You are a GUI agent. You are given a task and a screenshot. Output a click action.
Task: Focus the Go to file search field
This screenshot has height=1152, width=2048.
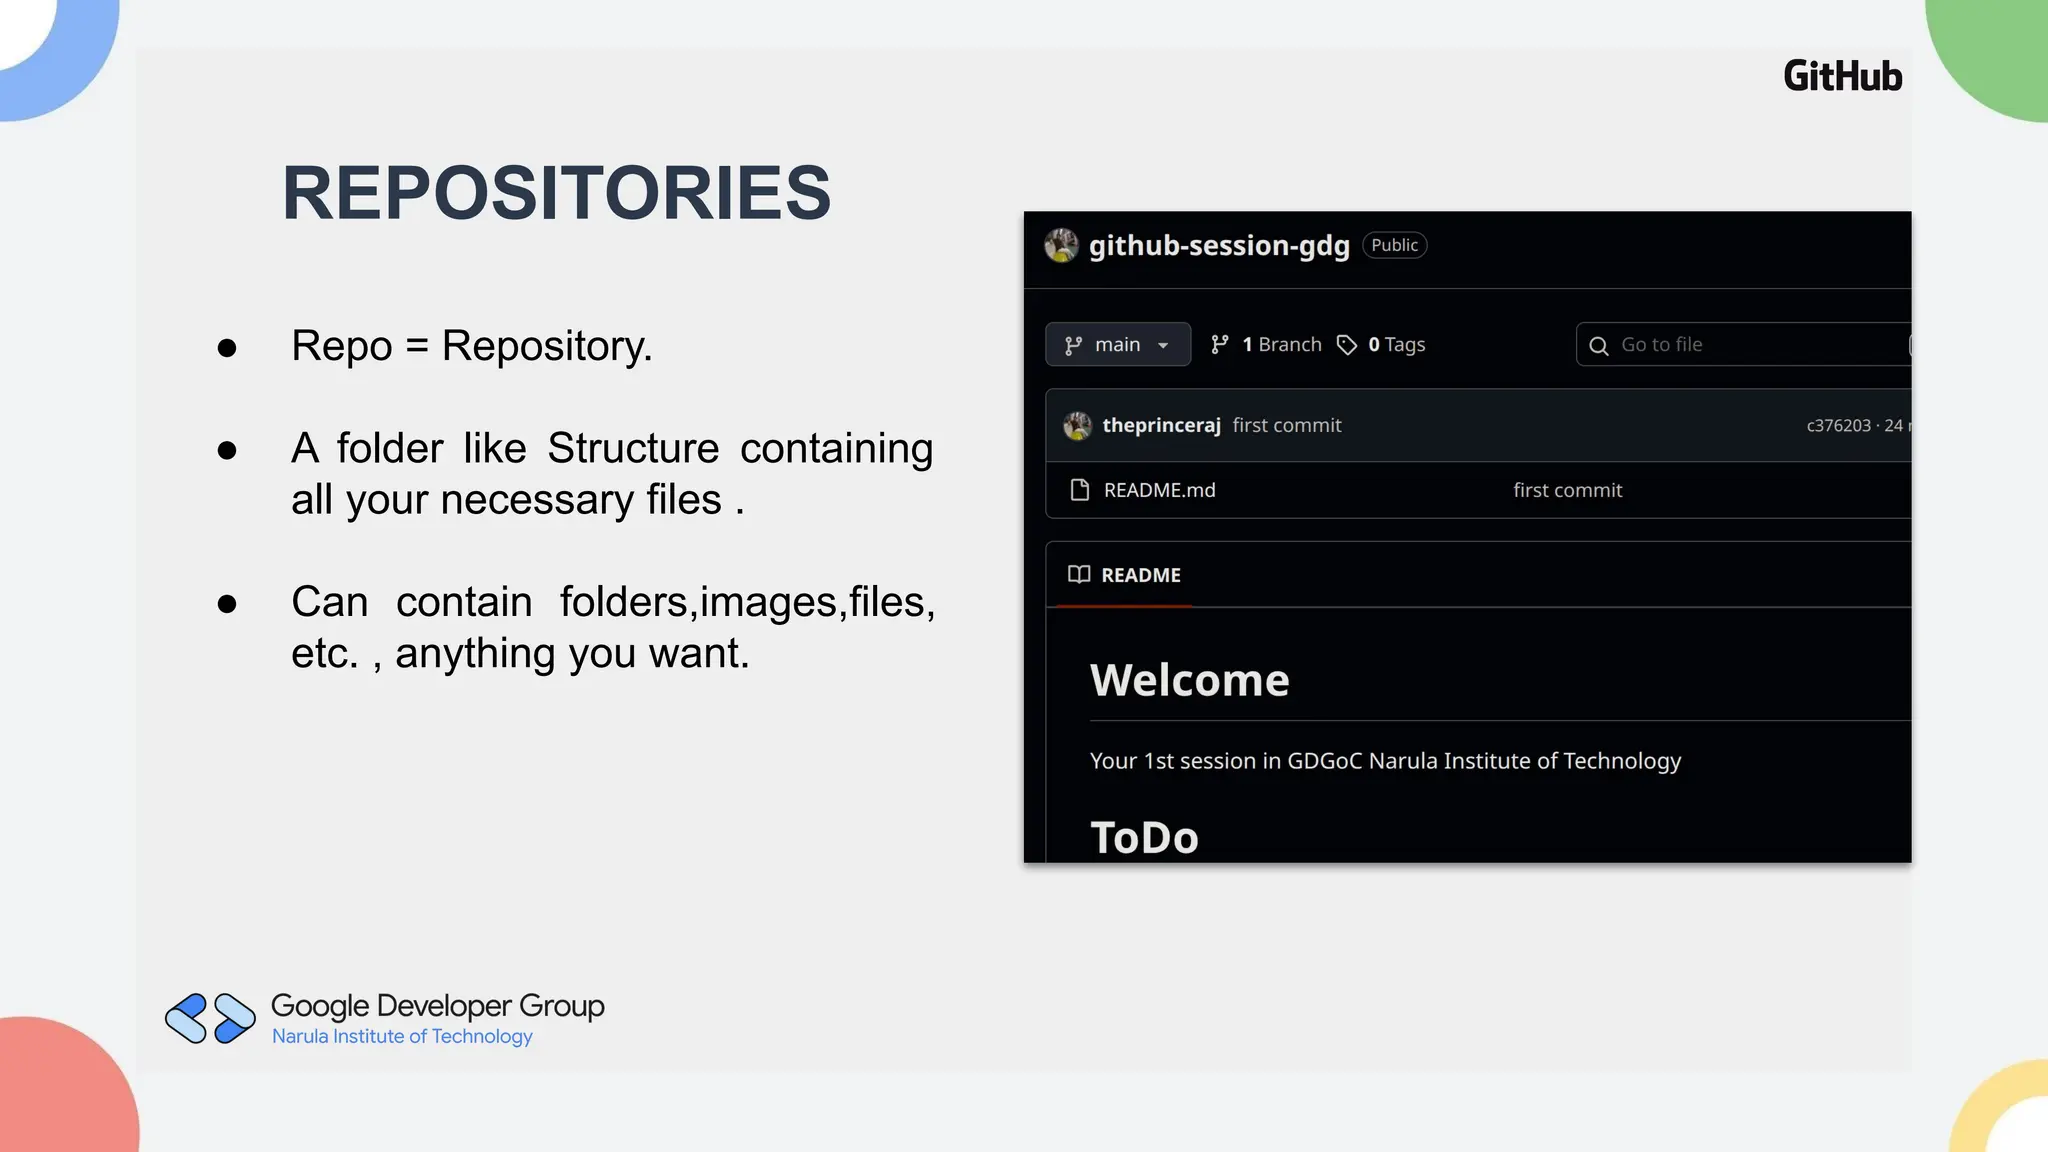(1743, 344)
